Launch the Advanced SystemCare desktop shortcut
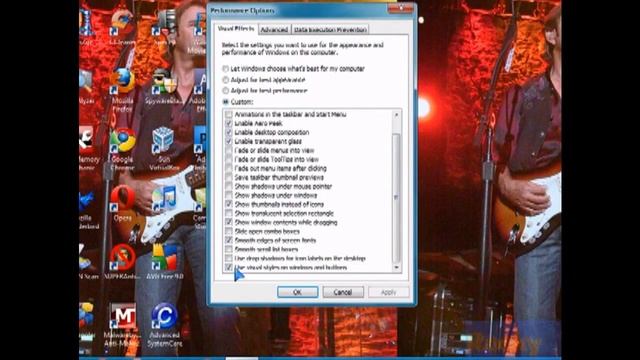Screen dimensions: 640x360 [x=164, y=324]
